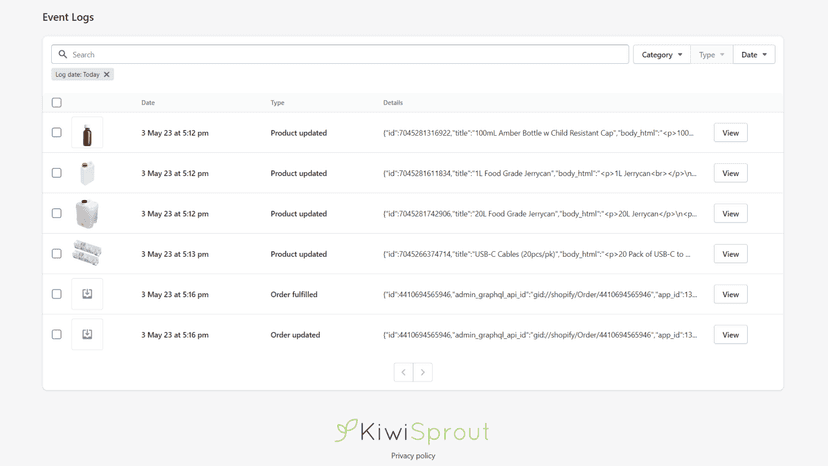Click the 3 May 23 at 5:13 pm date
The width and height of the screenshot is (828, 466).
click(x=175, y=254)
